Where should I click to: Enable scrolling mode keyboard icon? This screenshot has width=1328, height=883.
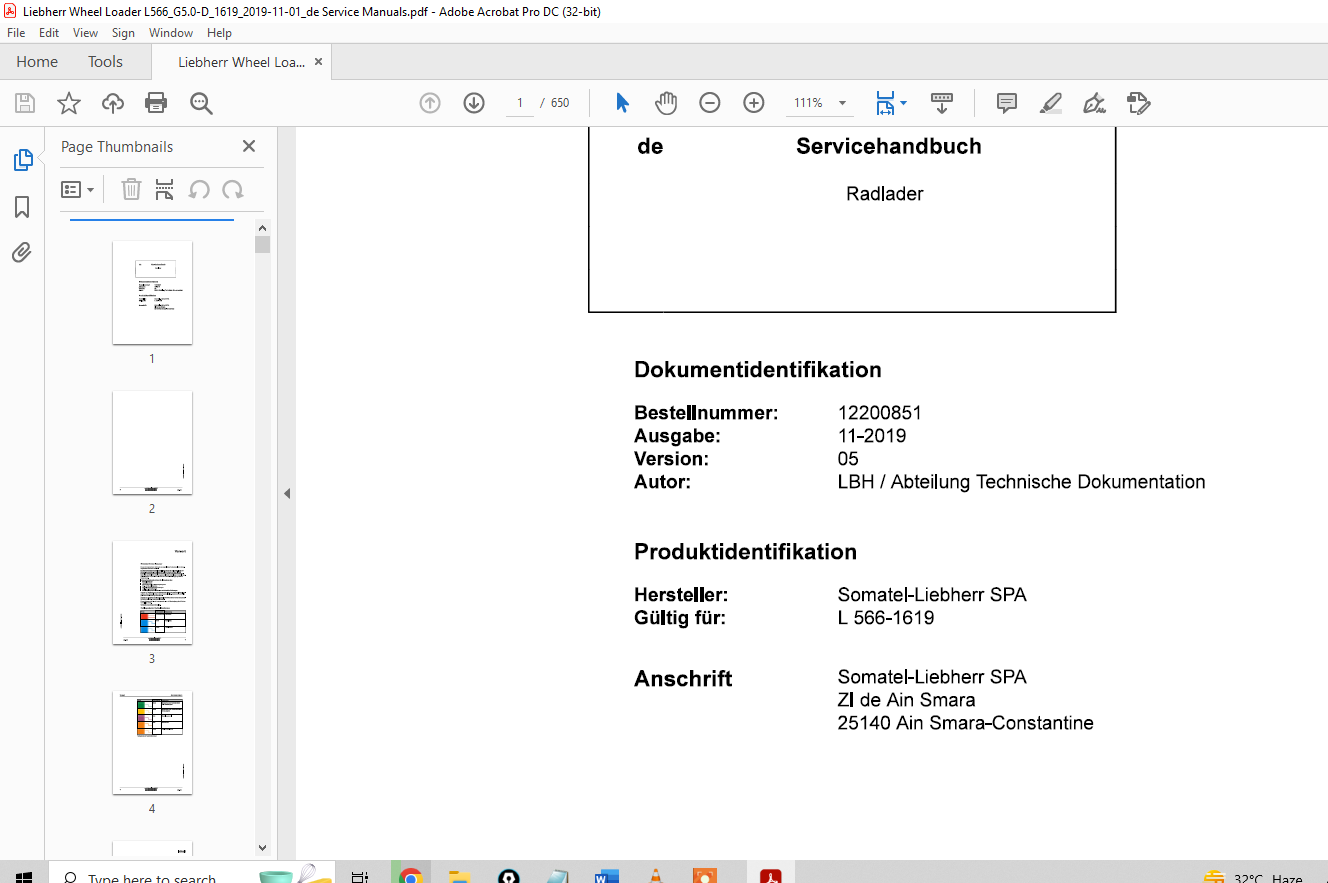pos(942,103)
